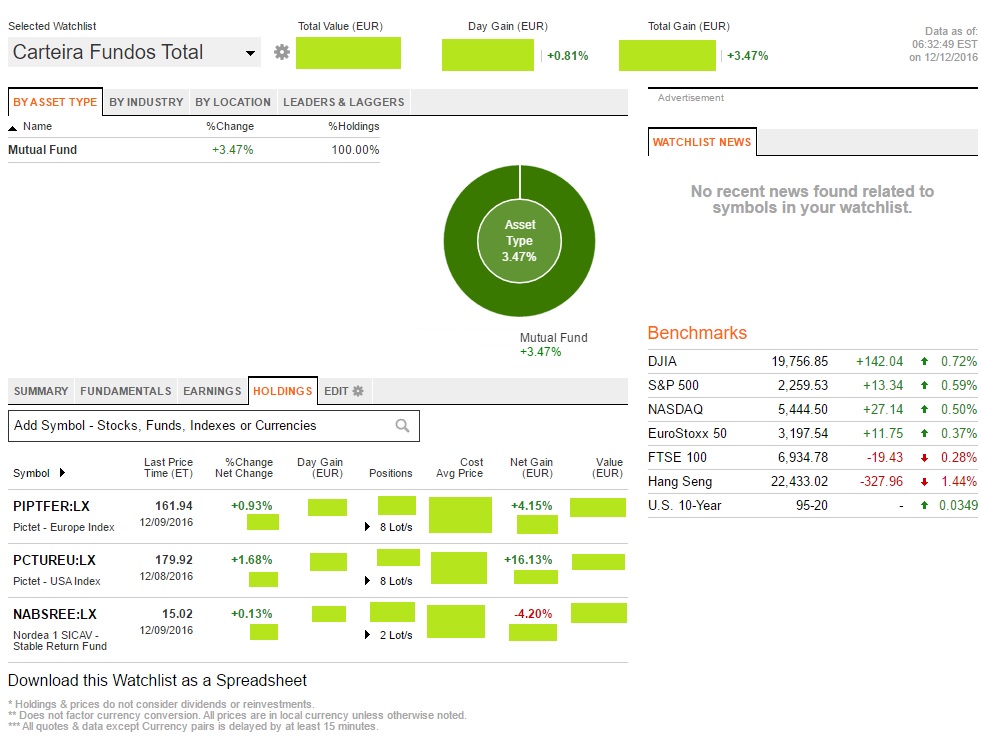Open the NABSREE:LX symbol link
The image size is (981, 747).
(55, 614)
